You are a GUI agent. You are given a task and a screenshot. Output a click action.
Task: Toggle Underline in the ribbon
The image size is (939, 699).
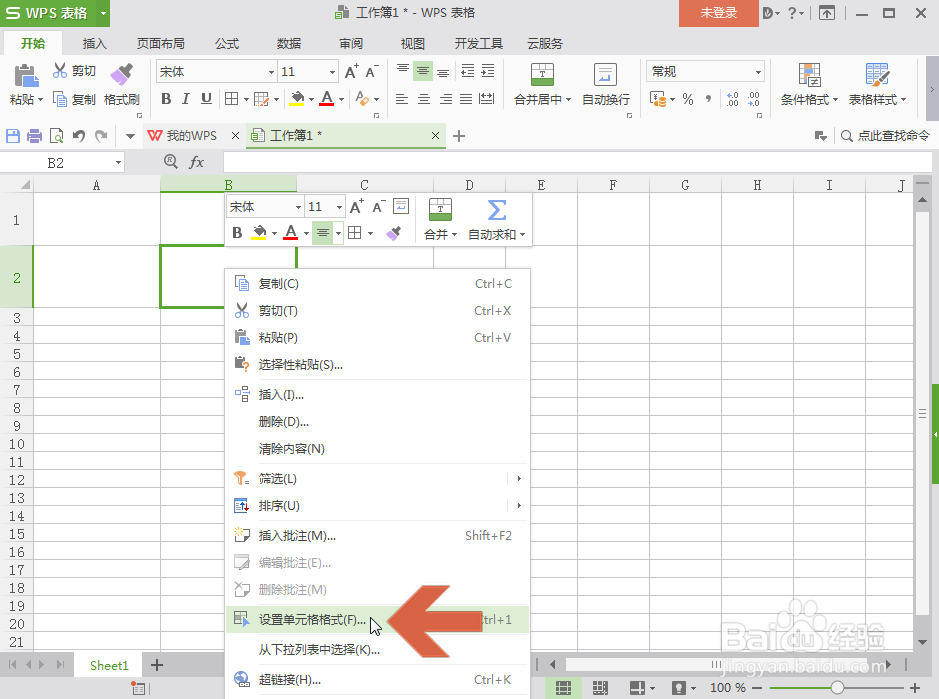pyautogui.click(x=206, y=98)
